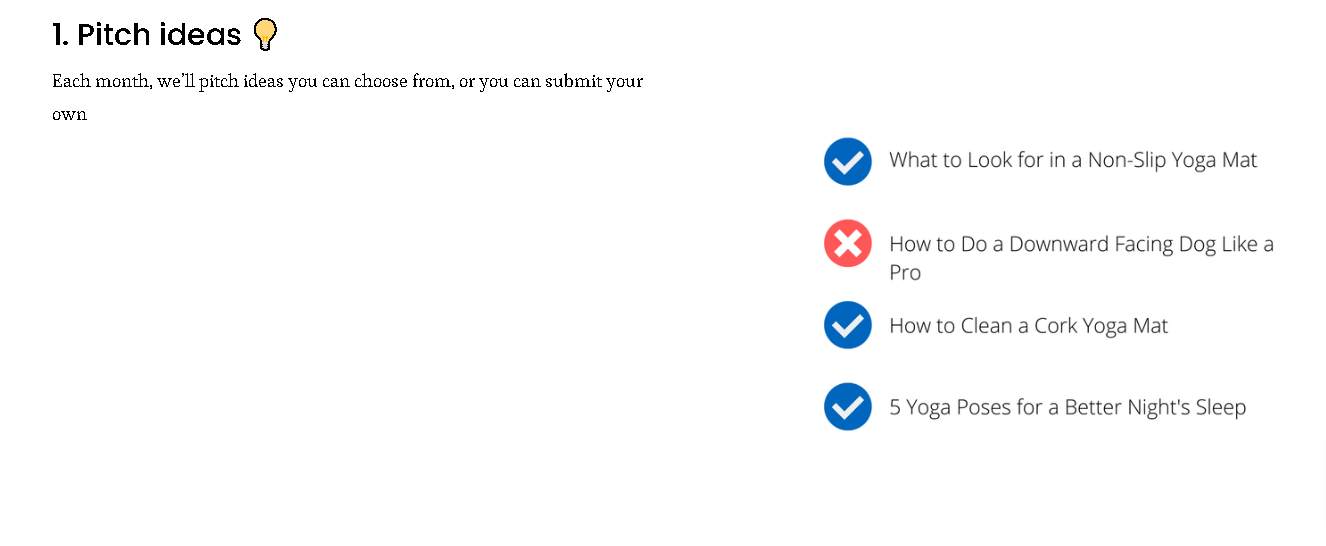This screenshot has width=1326, height=546.
Task: Click the word 'Pro' under Downward Facing Dog
Action: coord(905,273)
